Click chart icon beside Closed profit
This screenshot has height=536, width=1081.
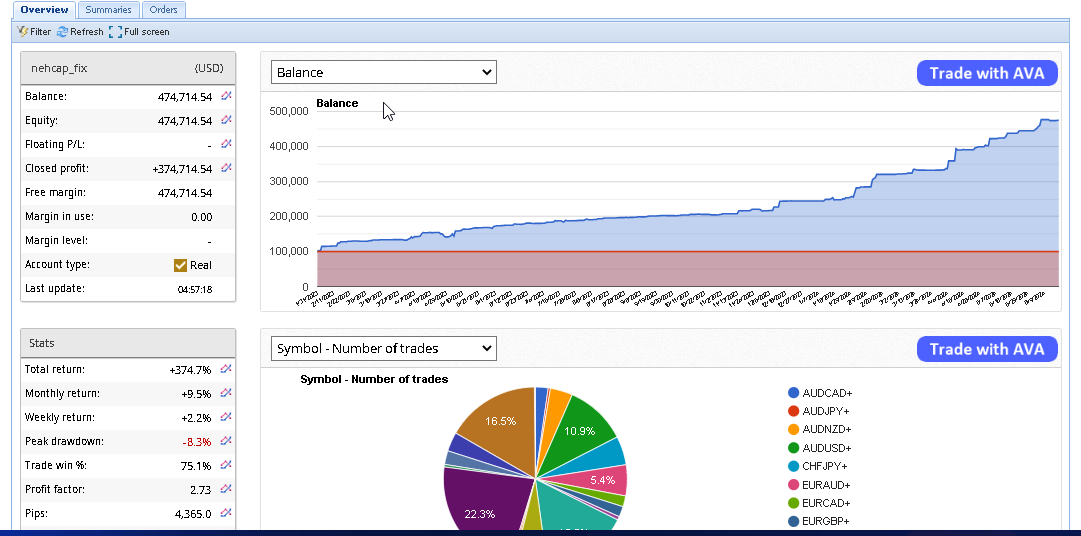point(226,168)
